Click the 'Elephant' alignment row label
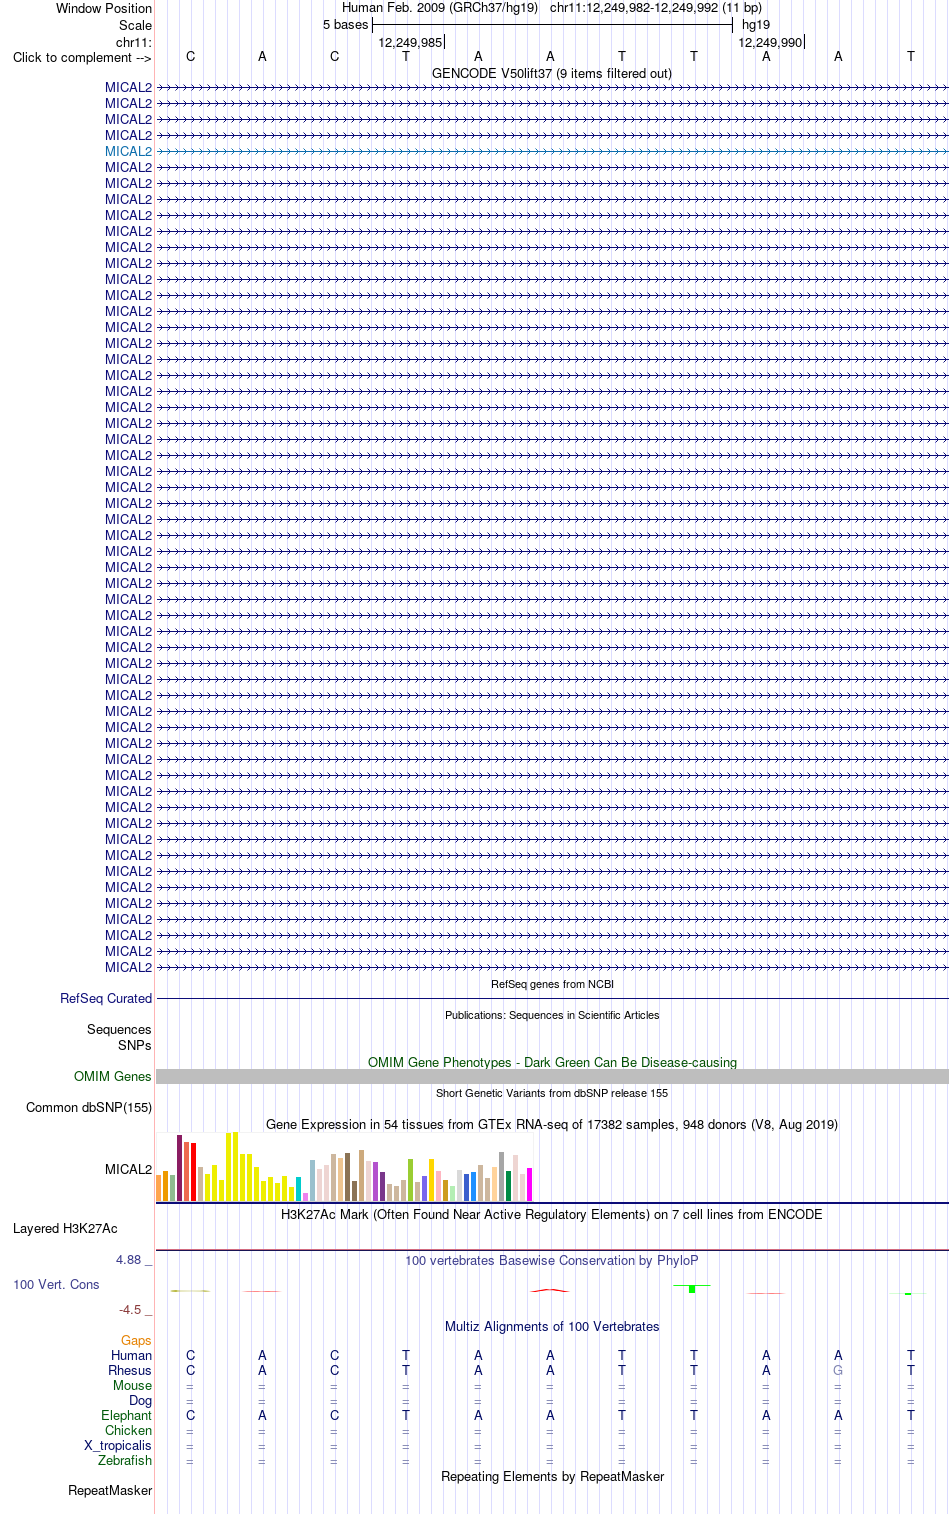 click(x=126, y=1415)
